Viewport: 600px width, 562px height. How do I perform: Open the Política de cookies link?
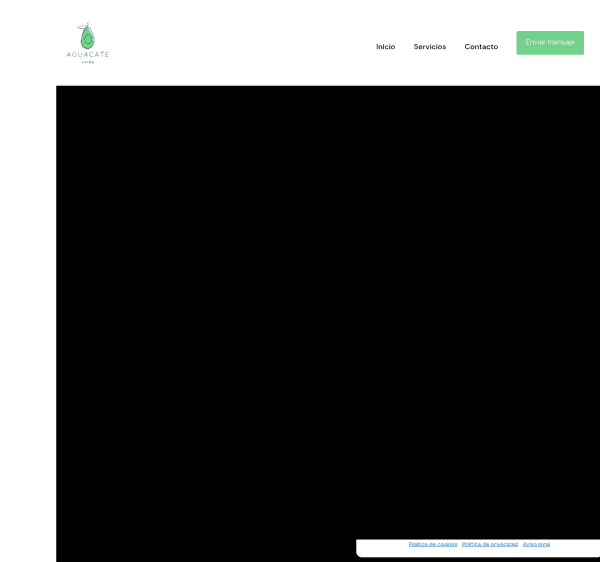click(433, 544)
